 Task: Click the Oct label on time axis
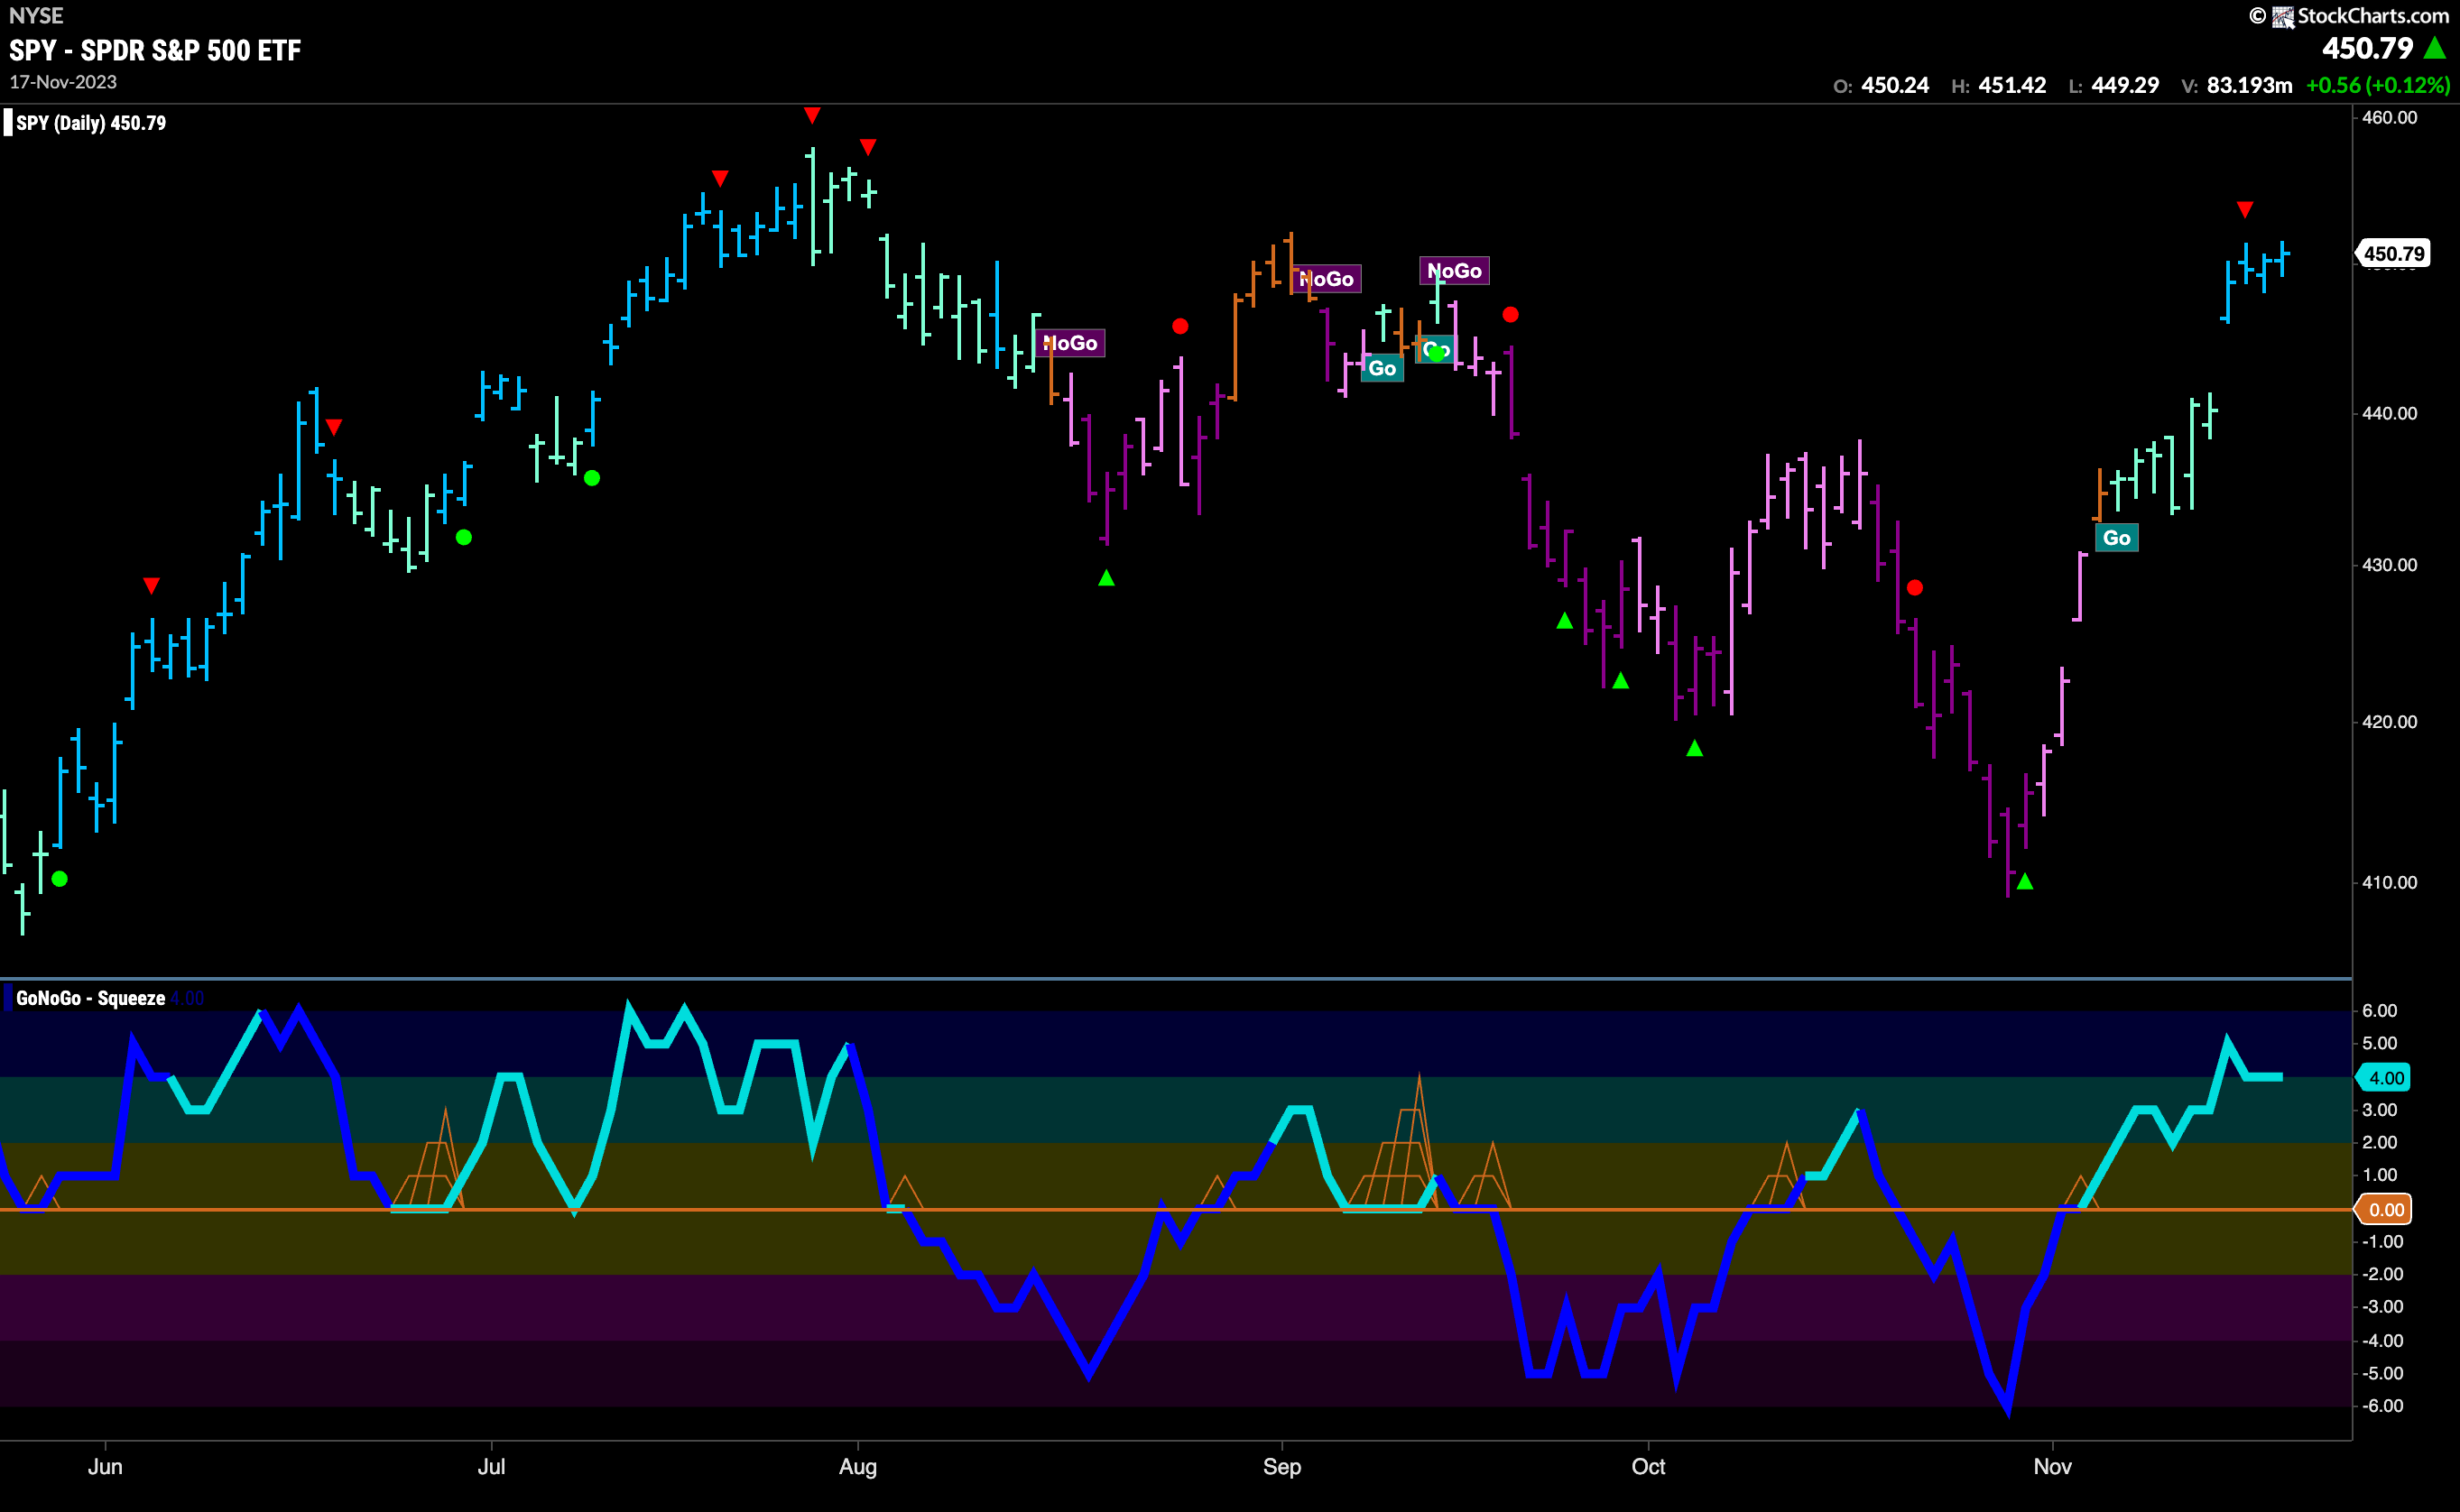[x=1648, y=1466]
